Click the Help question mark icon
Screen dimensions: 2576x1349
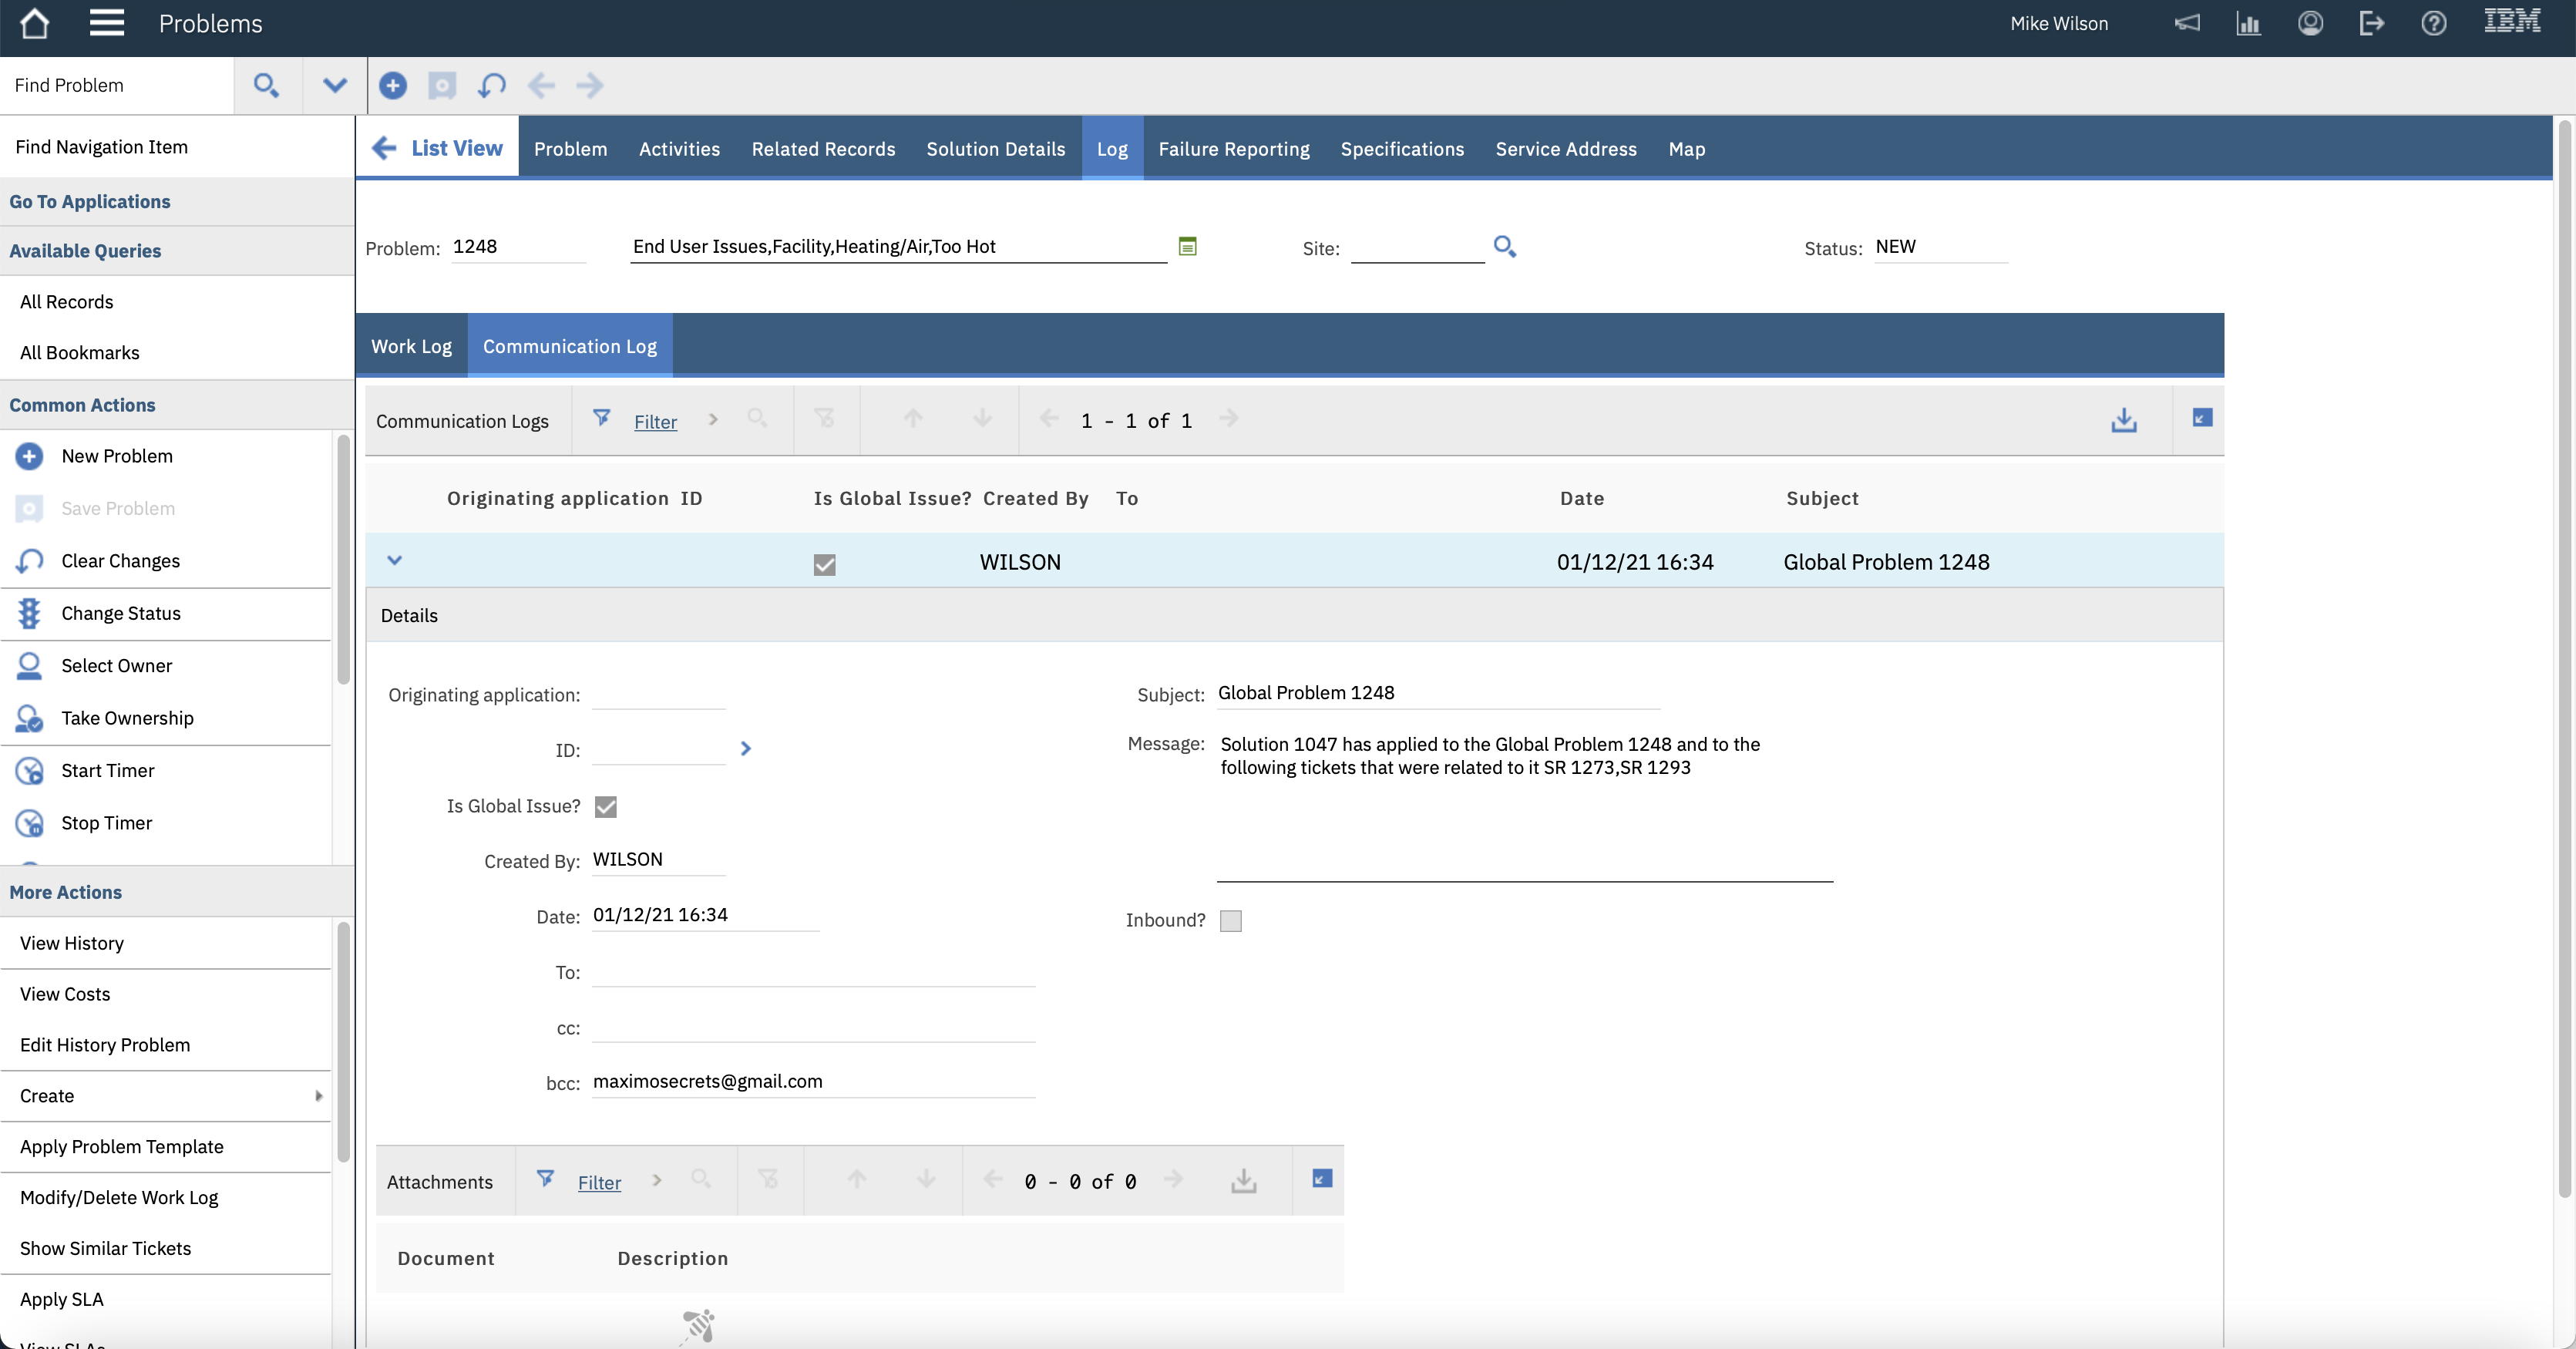coord(2433,23)
